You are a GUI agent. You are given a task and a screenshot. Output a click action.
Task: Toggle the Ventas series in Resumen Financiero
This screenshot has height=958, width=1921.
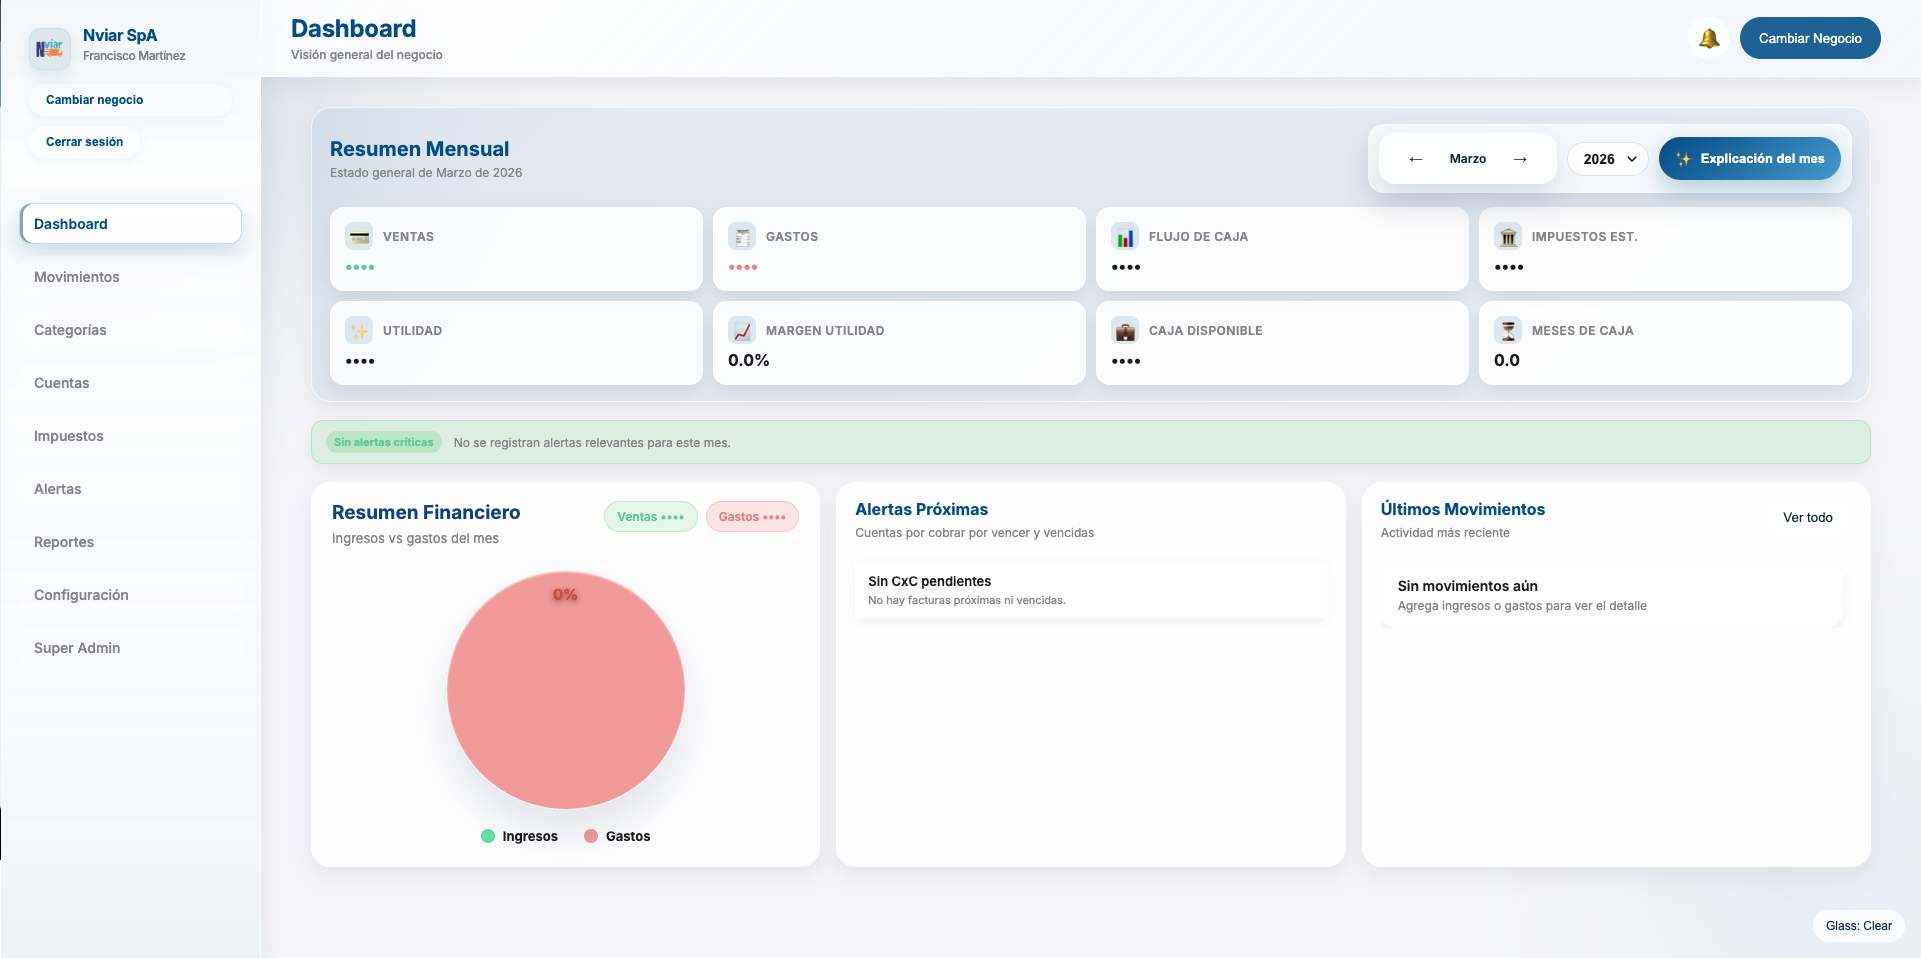pos(650,517)
